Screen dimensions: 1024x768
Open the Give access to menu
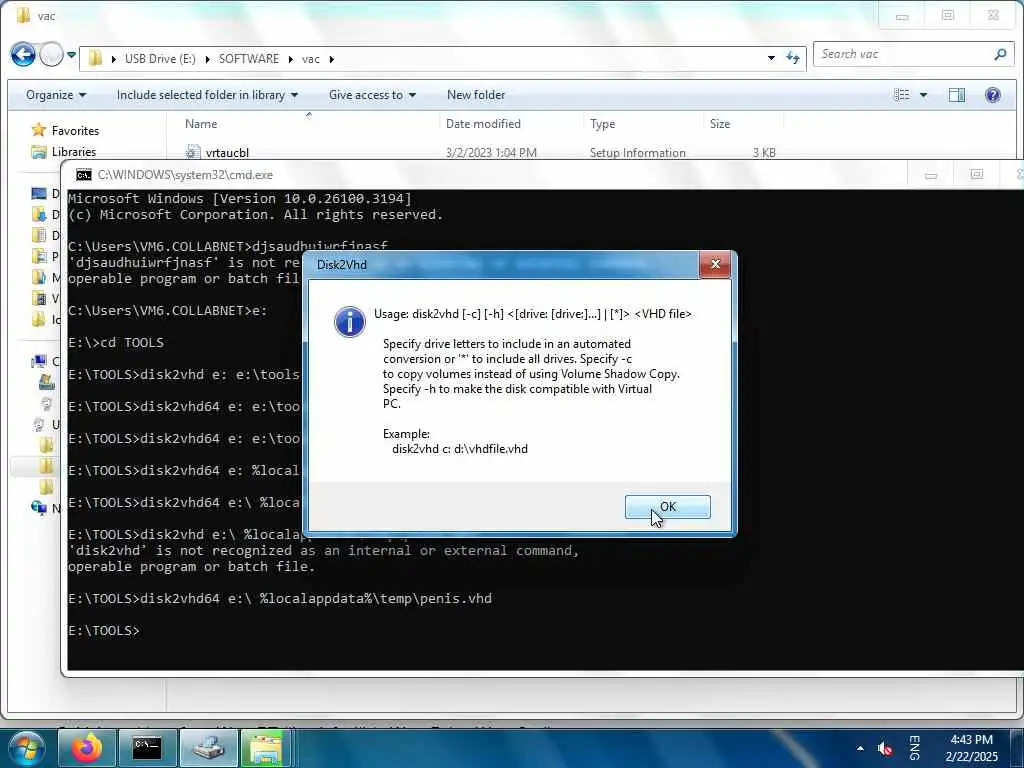pos(372,95)
